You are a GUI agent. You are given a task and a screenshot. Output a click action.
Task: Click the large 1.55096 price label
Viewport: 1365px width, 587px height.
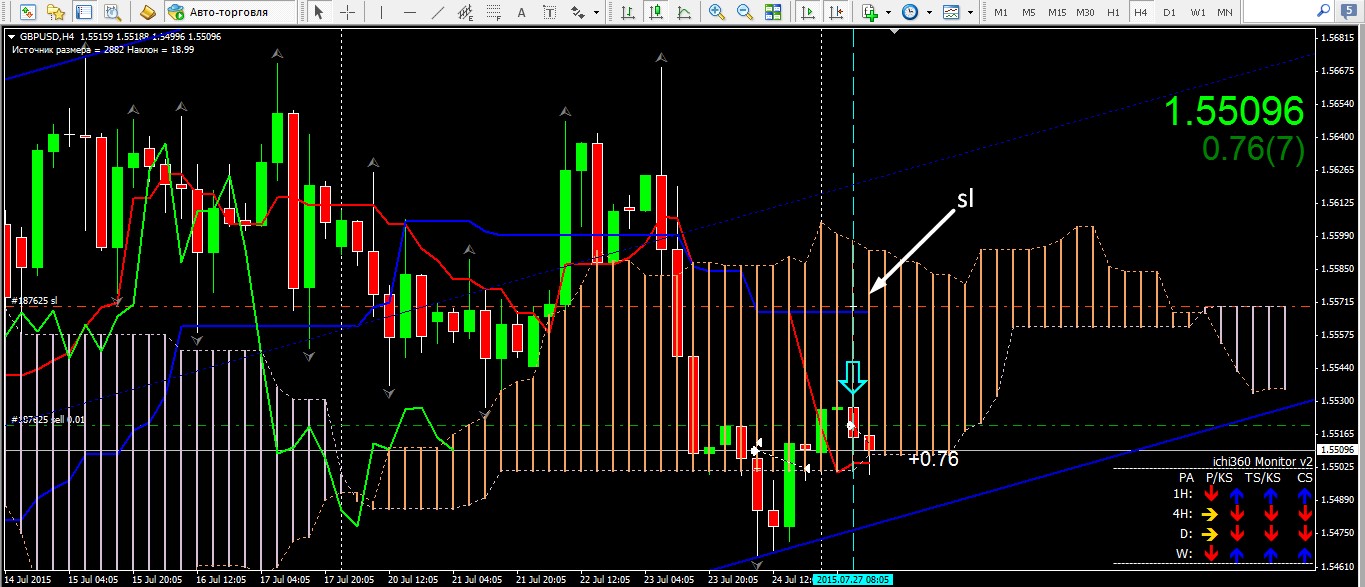1235,112
